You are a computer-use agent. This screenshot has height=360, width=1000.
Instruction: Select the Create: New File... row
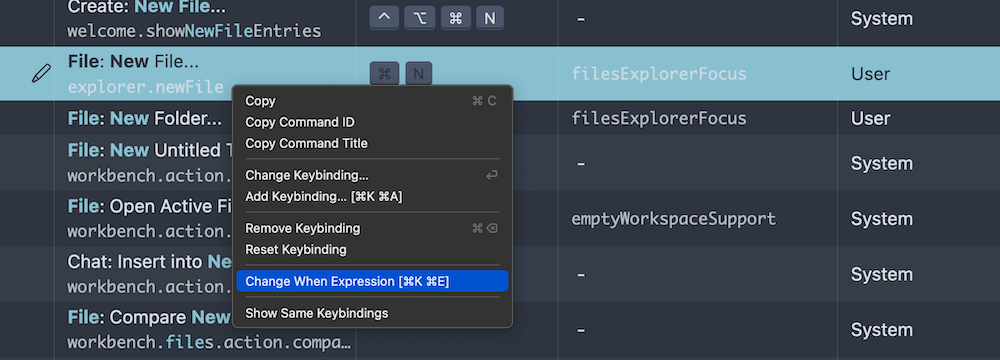(x=500, y=22)
